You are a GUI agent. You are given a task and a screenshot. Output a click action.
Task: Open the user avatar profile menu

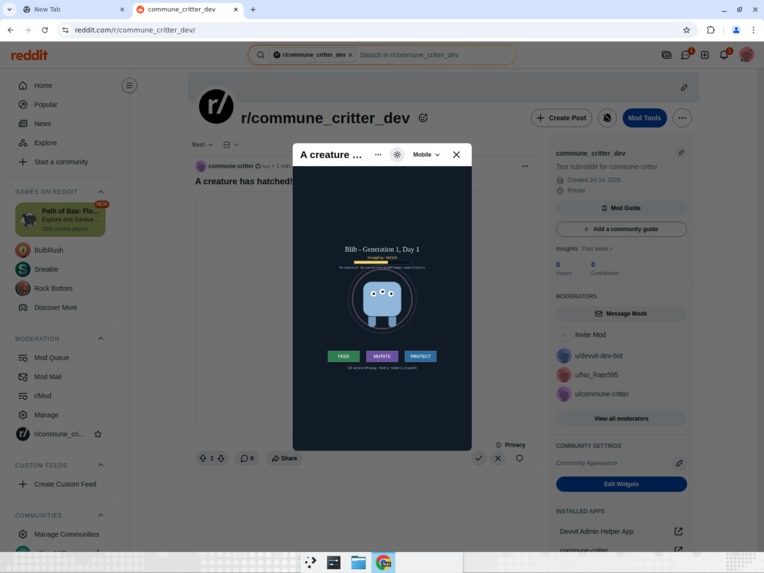[x=746, y=55]
